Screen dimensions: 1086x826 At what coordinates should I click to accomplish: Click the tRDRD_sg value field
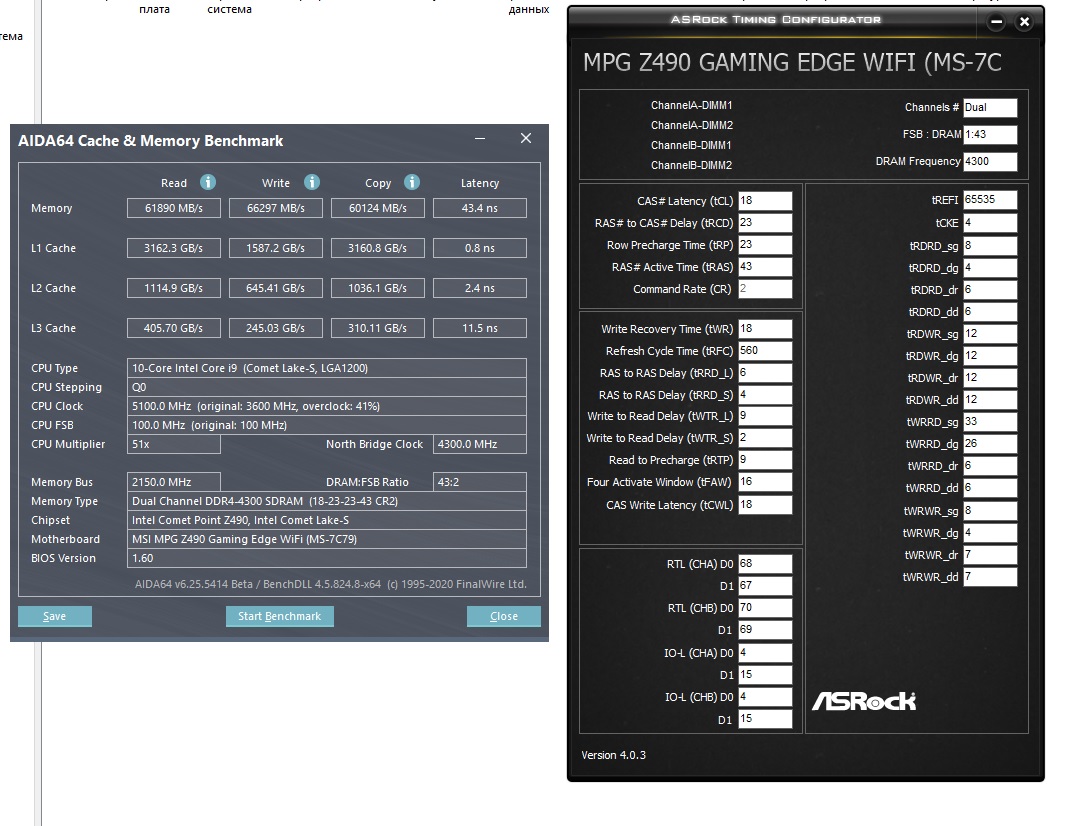point(990,246)
